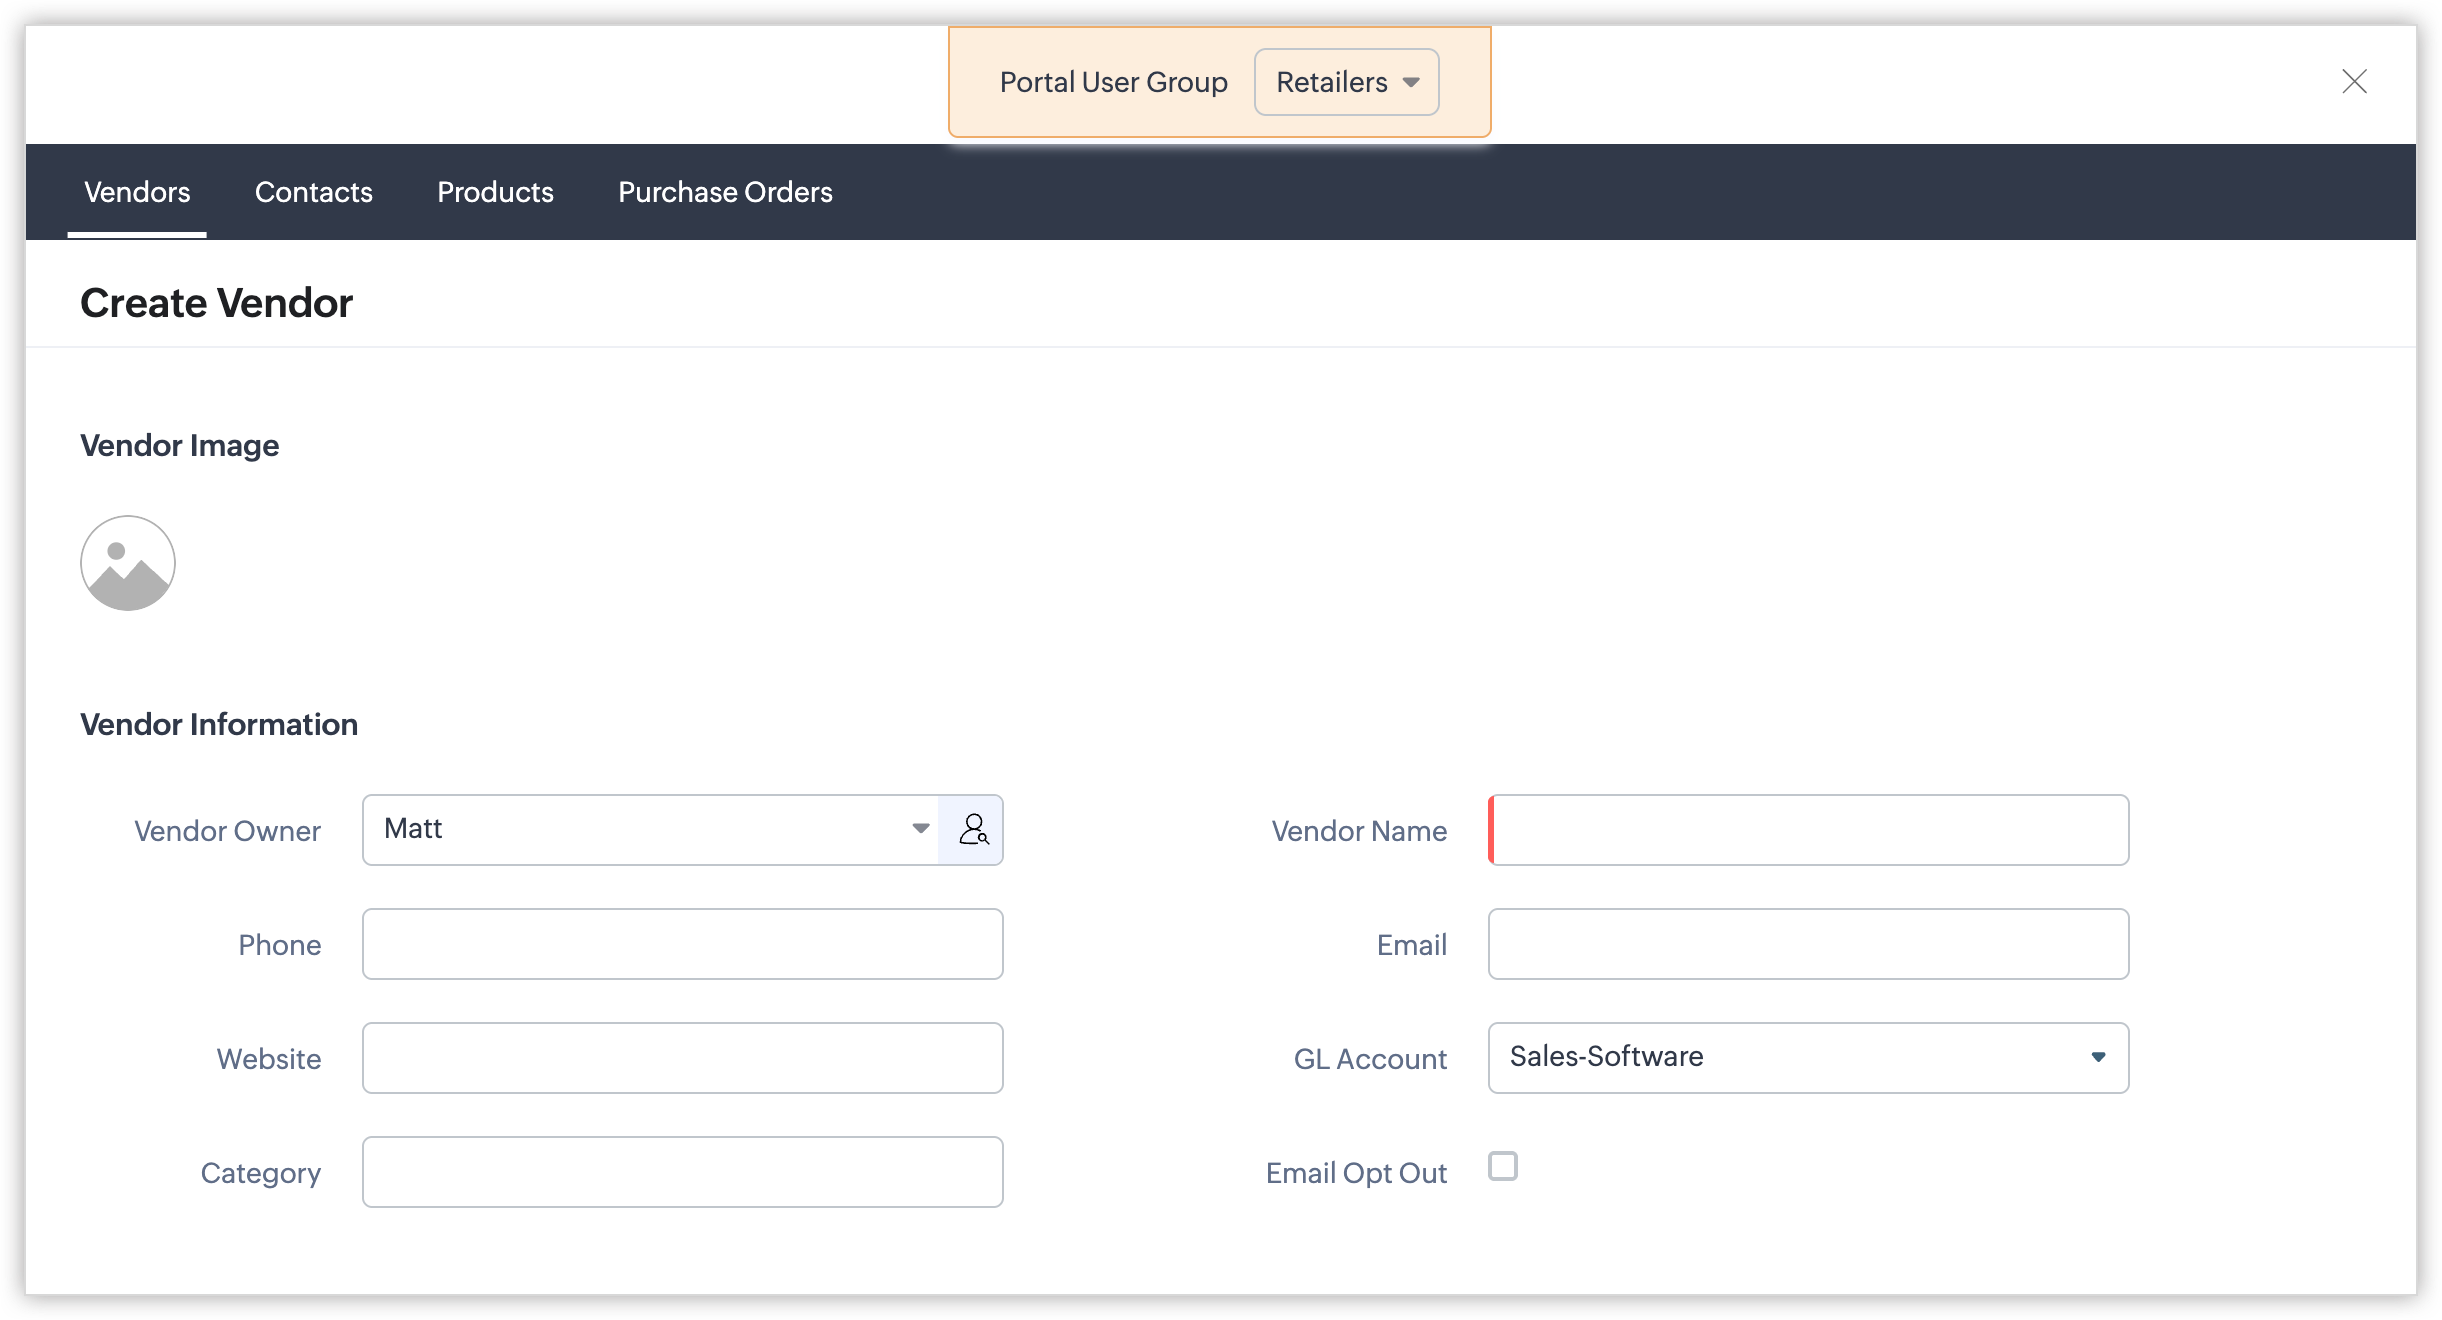This screenshot has height=1320, width=2442.
Task: Click the vendor image placeholder icon
Action: click(x=128, y=563)
